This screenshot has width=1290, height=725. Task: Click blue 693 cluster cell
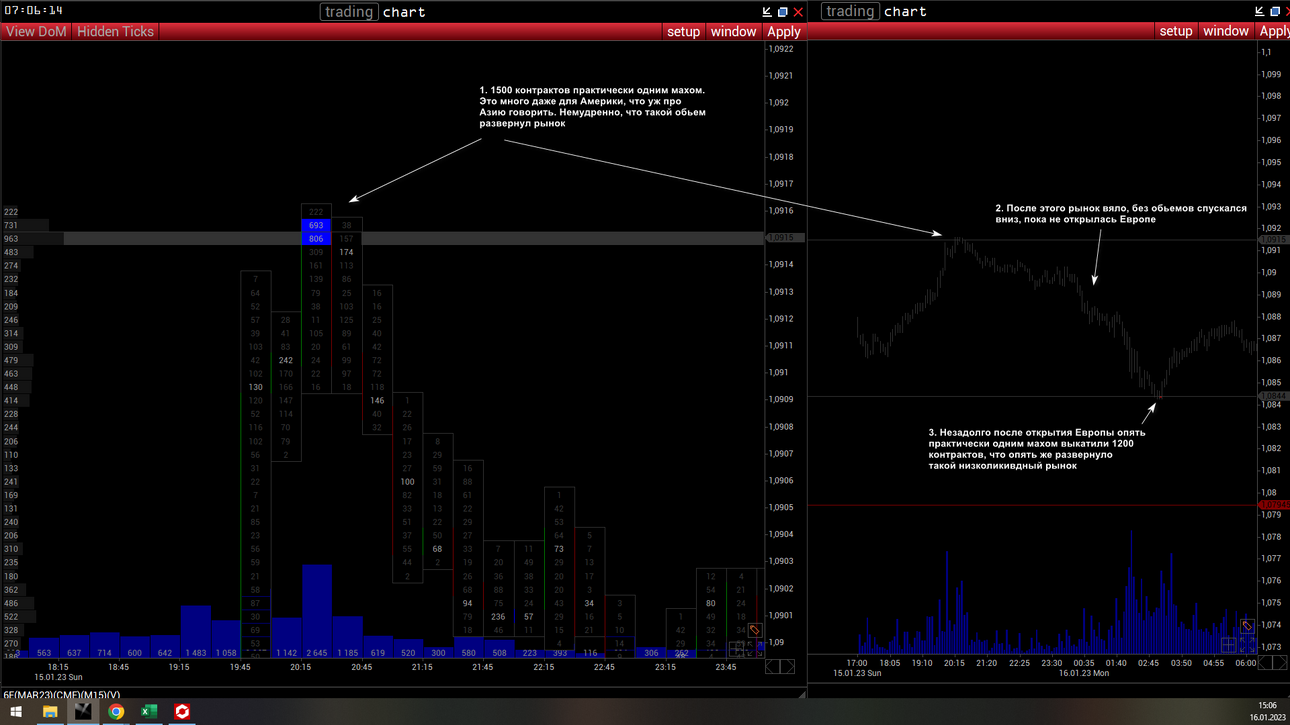point(317,226)
